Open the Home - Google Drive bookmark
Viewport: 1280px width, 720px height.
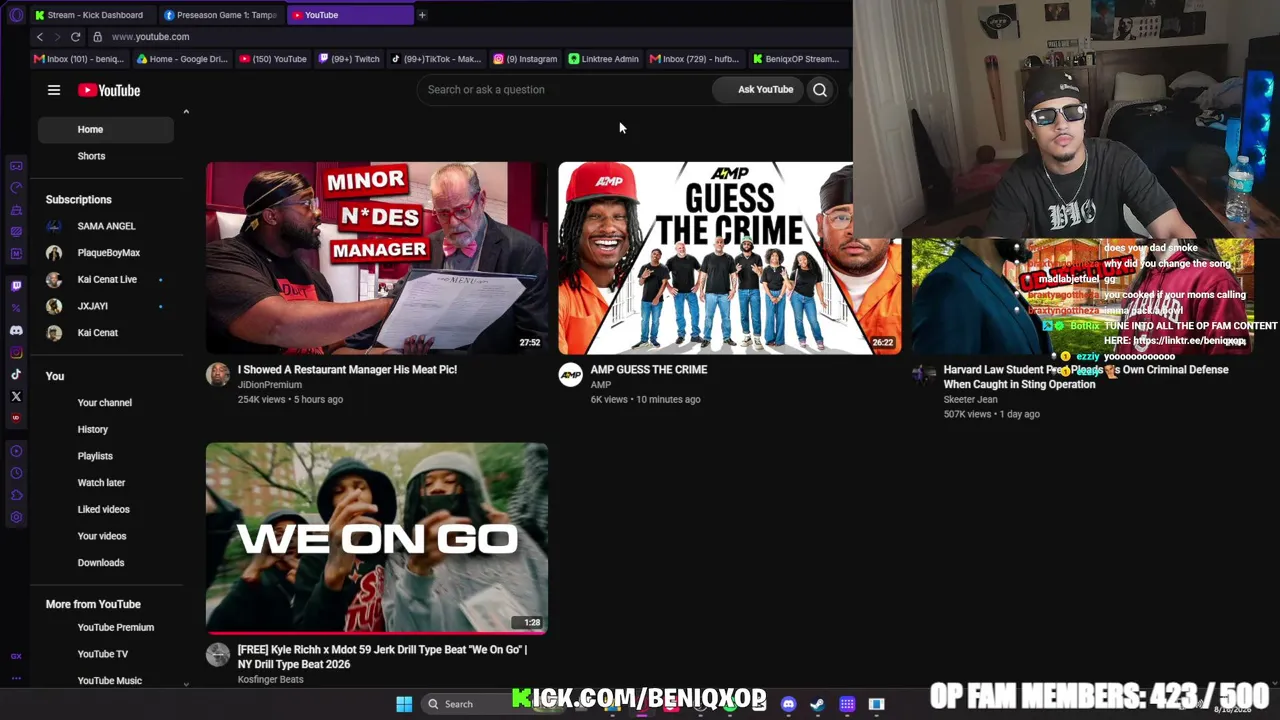pos(183,59)
